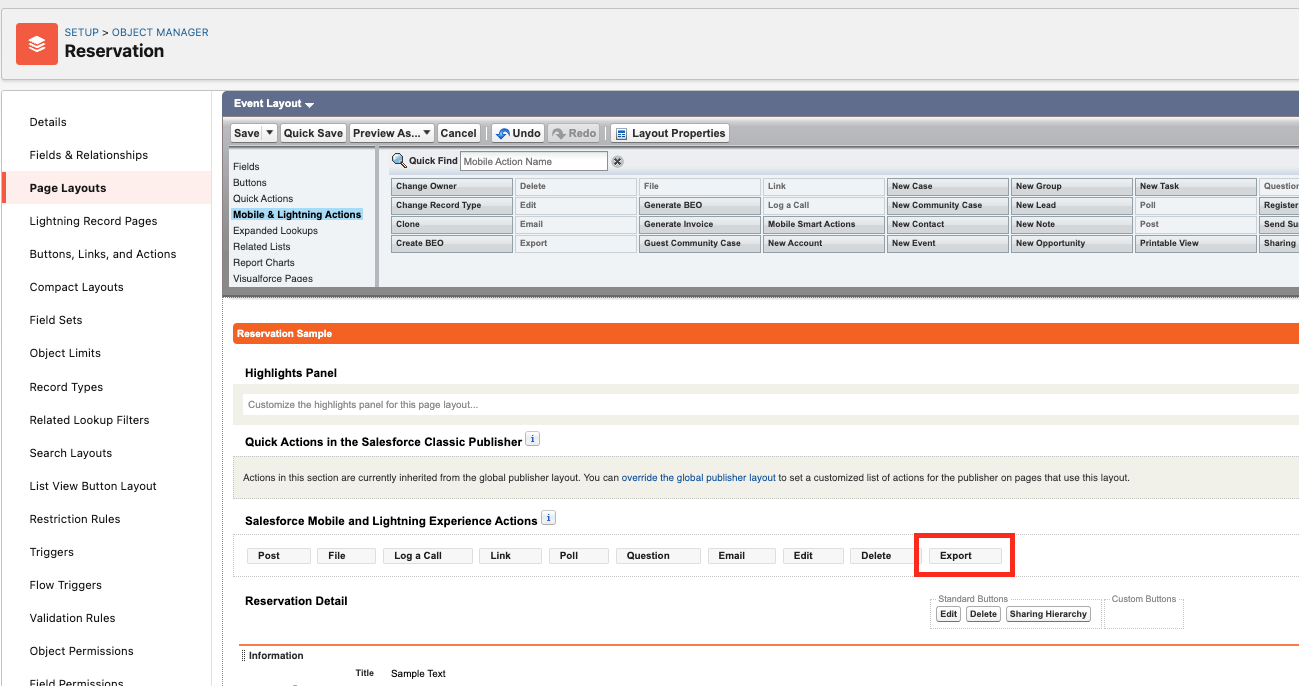Clear the Quick Find field with the x icon
The height and width of the screenshot is (686, 1299).
(618, 160)
